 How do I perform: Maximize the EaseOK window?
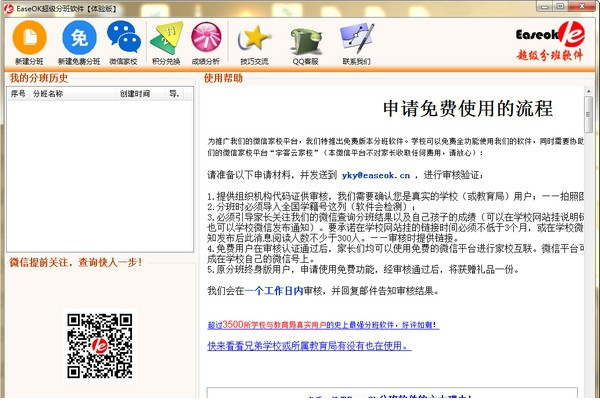click(560, 7)
